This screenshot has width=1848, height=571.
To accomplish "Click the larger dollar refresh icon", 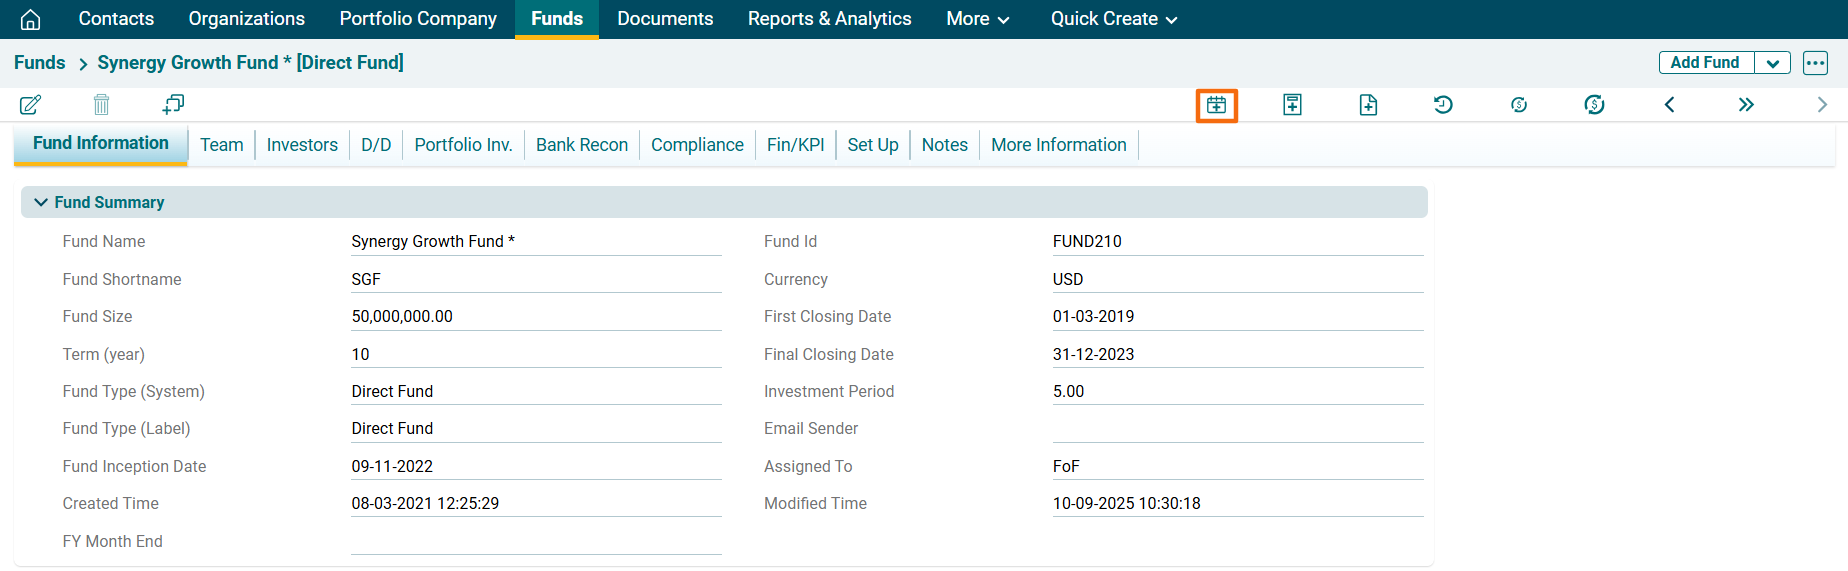I will (x=1594, y=105).
